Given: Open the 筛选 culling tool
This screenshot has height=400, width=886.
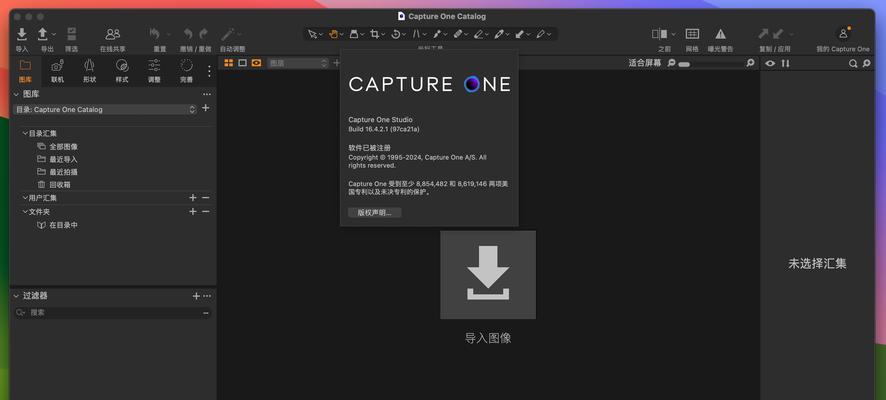Looking at the screenshot, I should [x=72, y=34].
